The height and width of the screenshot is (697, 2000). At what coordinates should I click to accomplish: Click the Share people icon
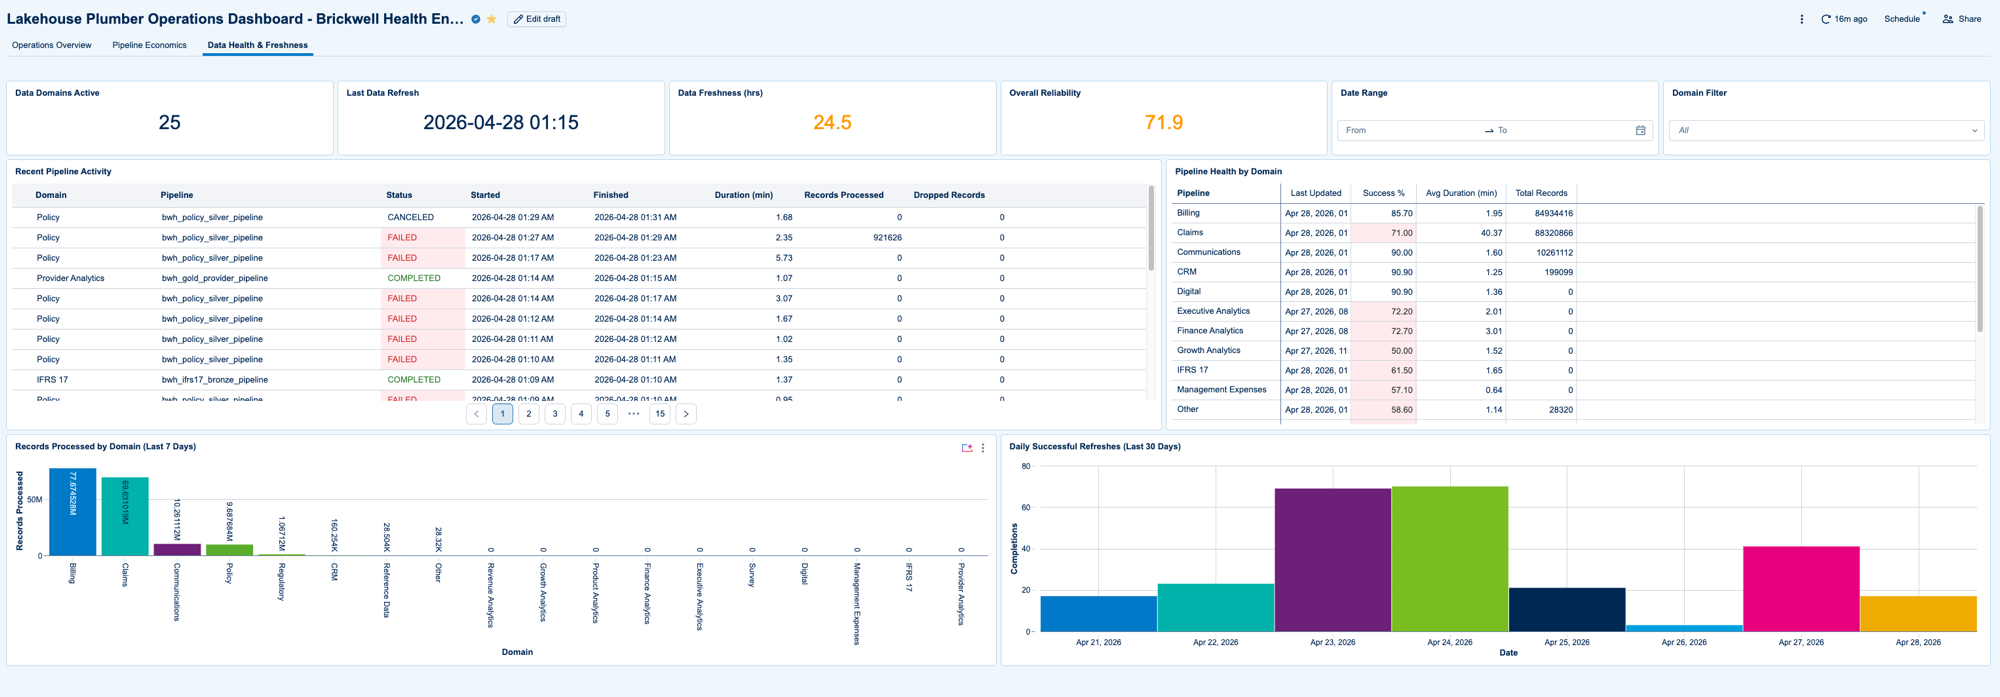[1948, 19]
